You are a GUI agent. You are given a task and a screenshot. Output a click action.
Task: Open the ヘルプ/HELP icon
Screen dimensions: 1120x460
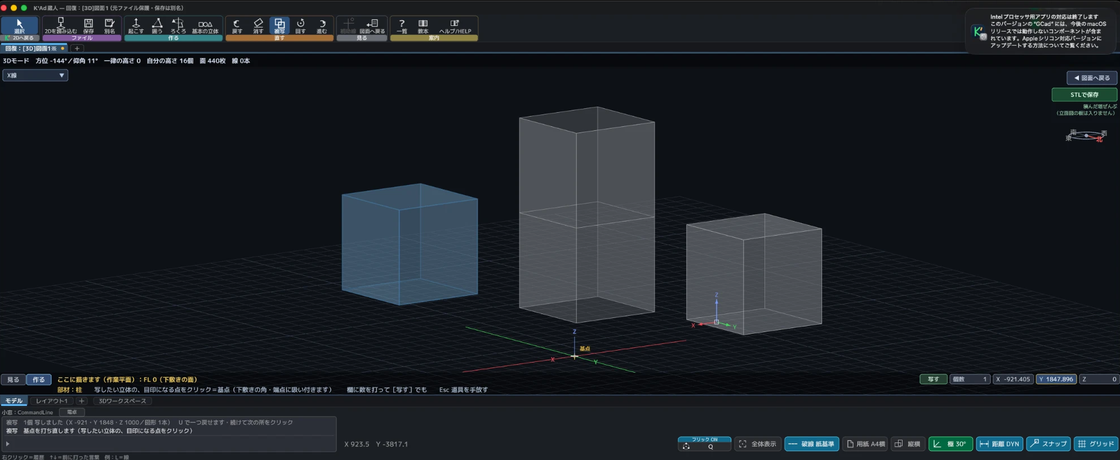point(454,26)
